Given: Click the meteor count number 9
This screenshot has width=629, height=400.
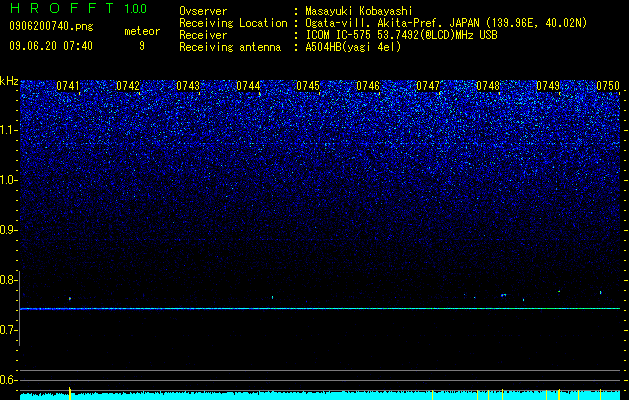Looking at the screenshot, I should coord(142,46).
